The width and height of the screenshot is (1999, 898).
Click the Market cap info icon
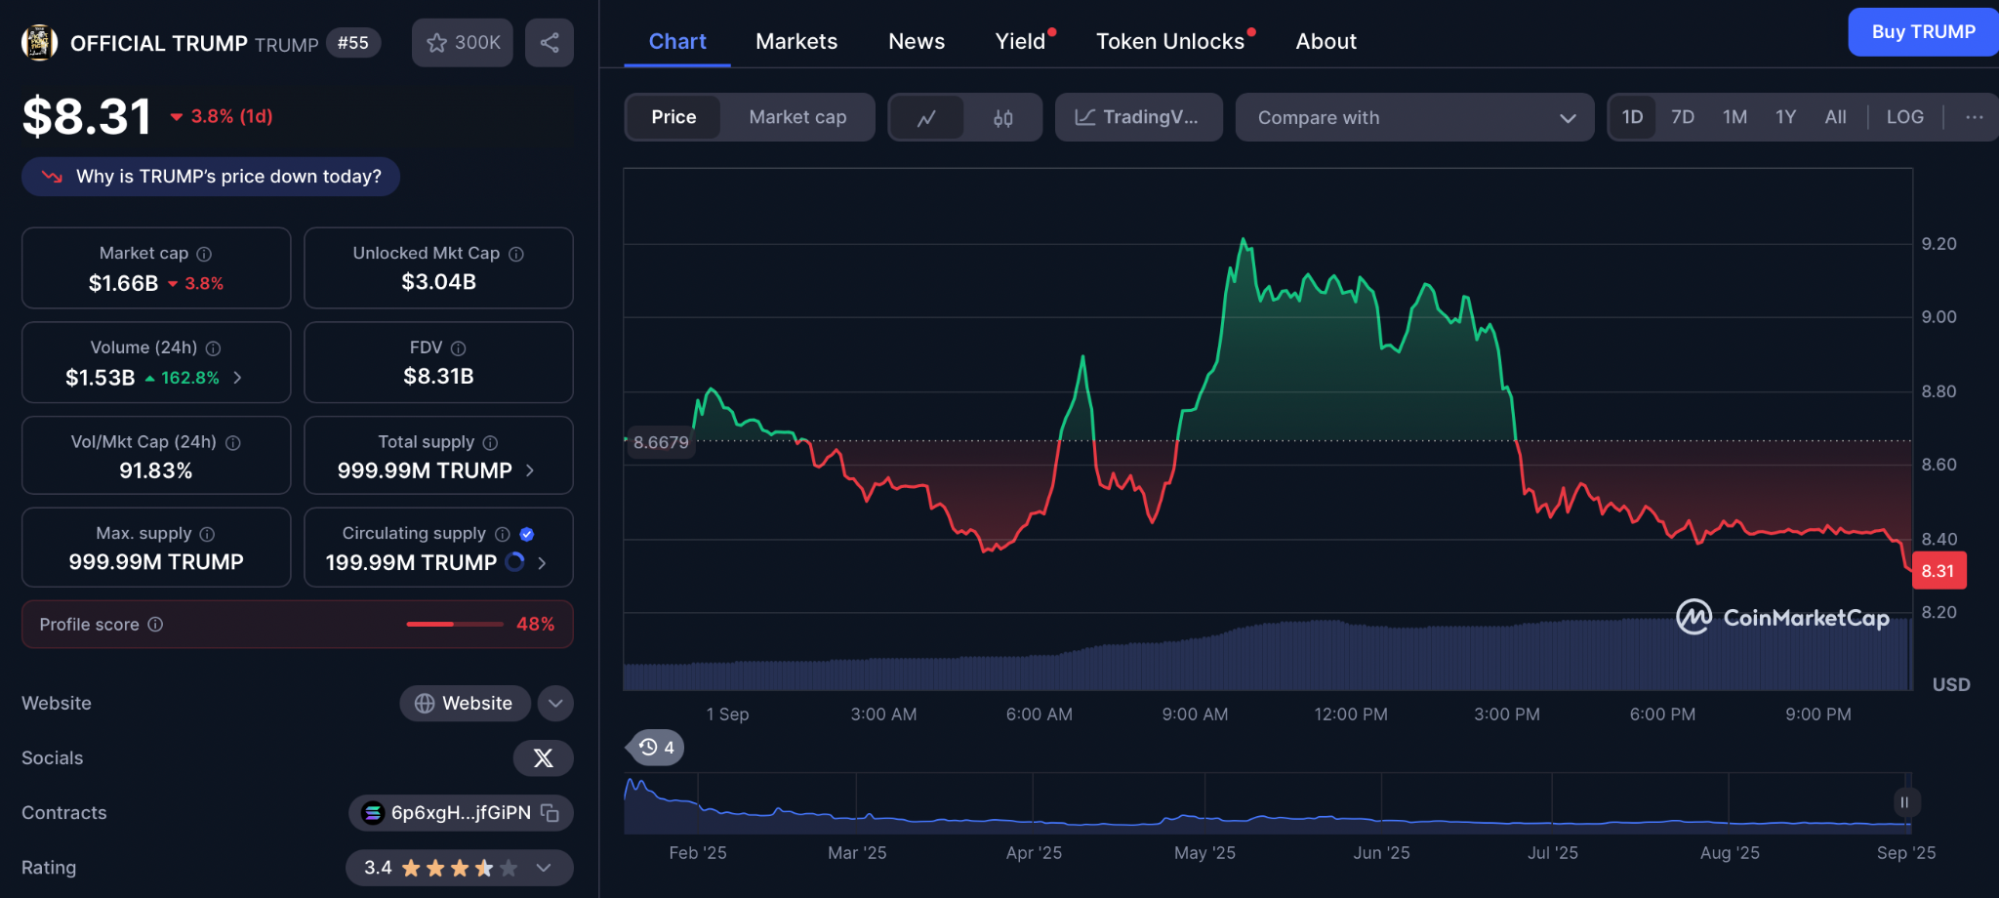[204, 254]
